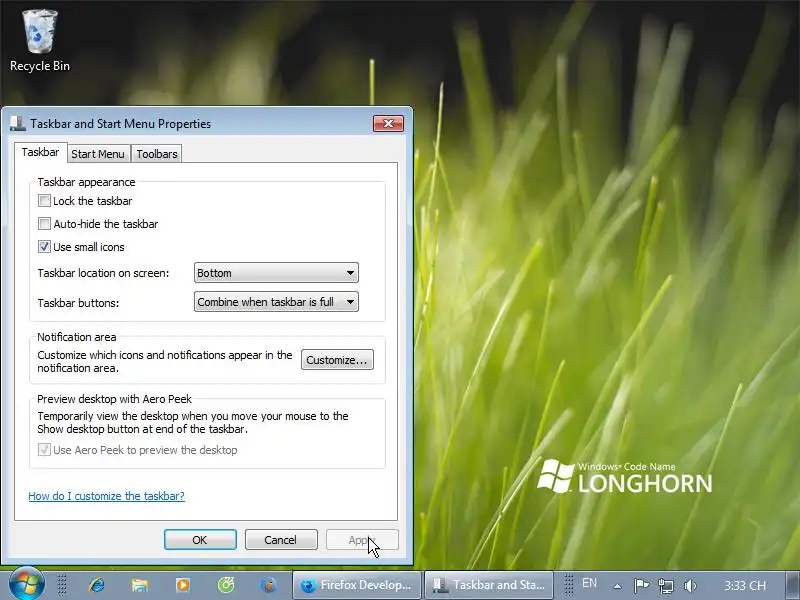This screenshot has width=800, height=600.
Task: Switch to the Taskbar tab
Action: 40,152
